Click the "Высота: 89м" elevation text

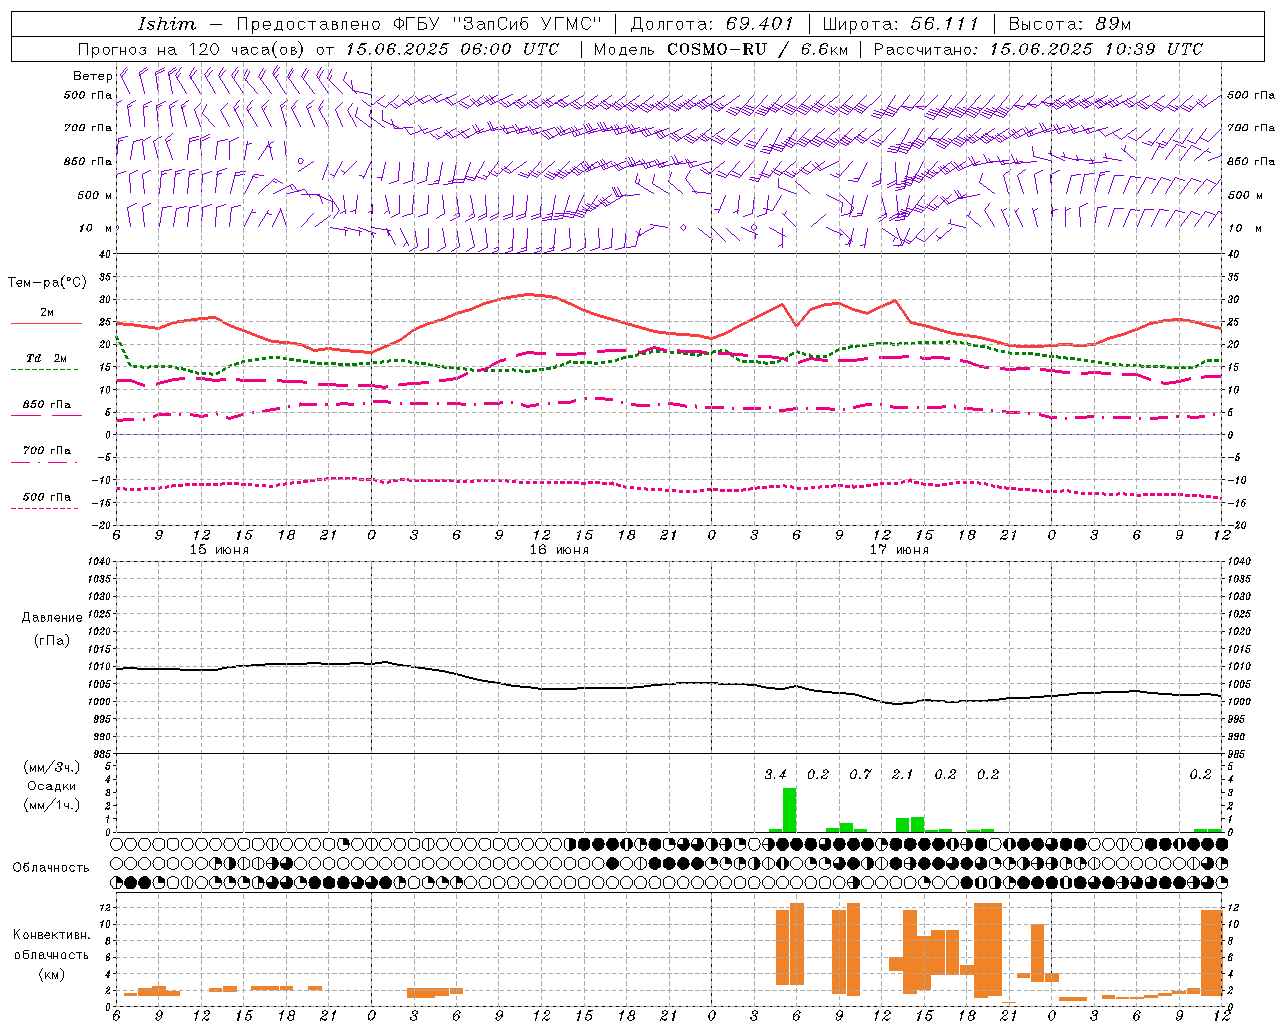(1069, 24)
